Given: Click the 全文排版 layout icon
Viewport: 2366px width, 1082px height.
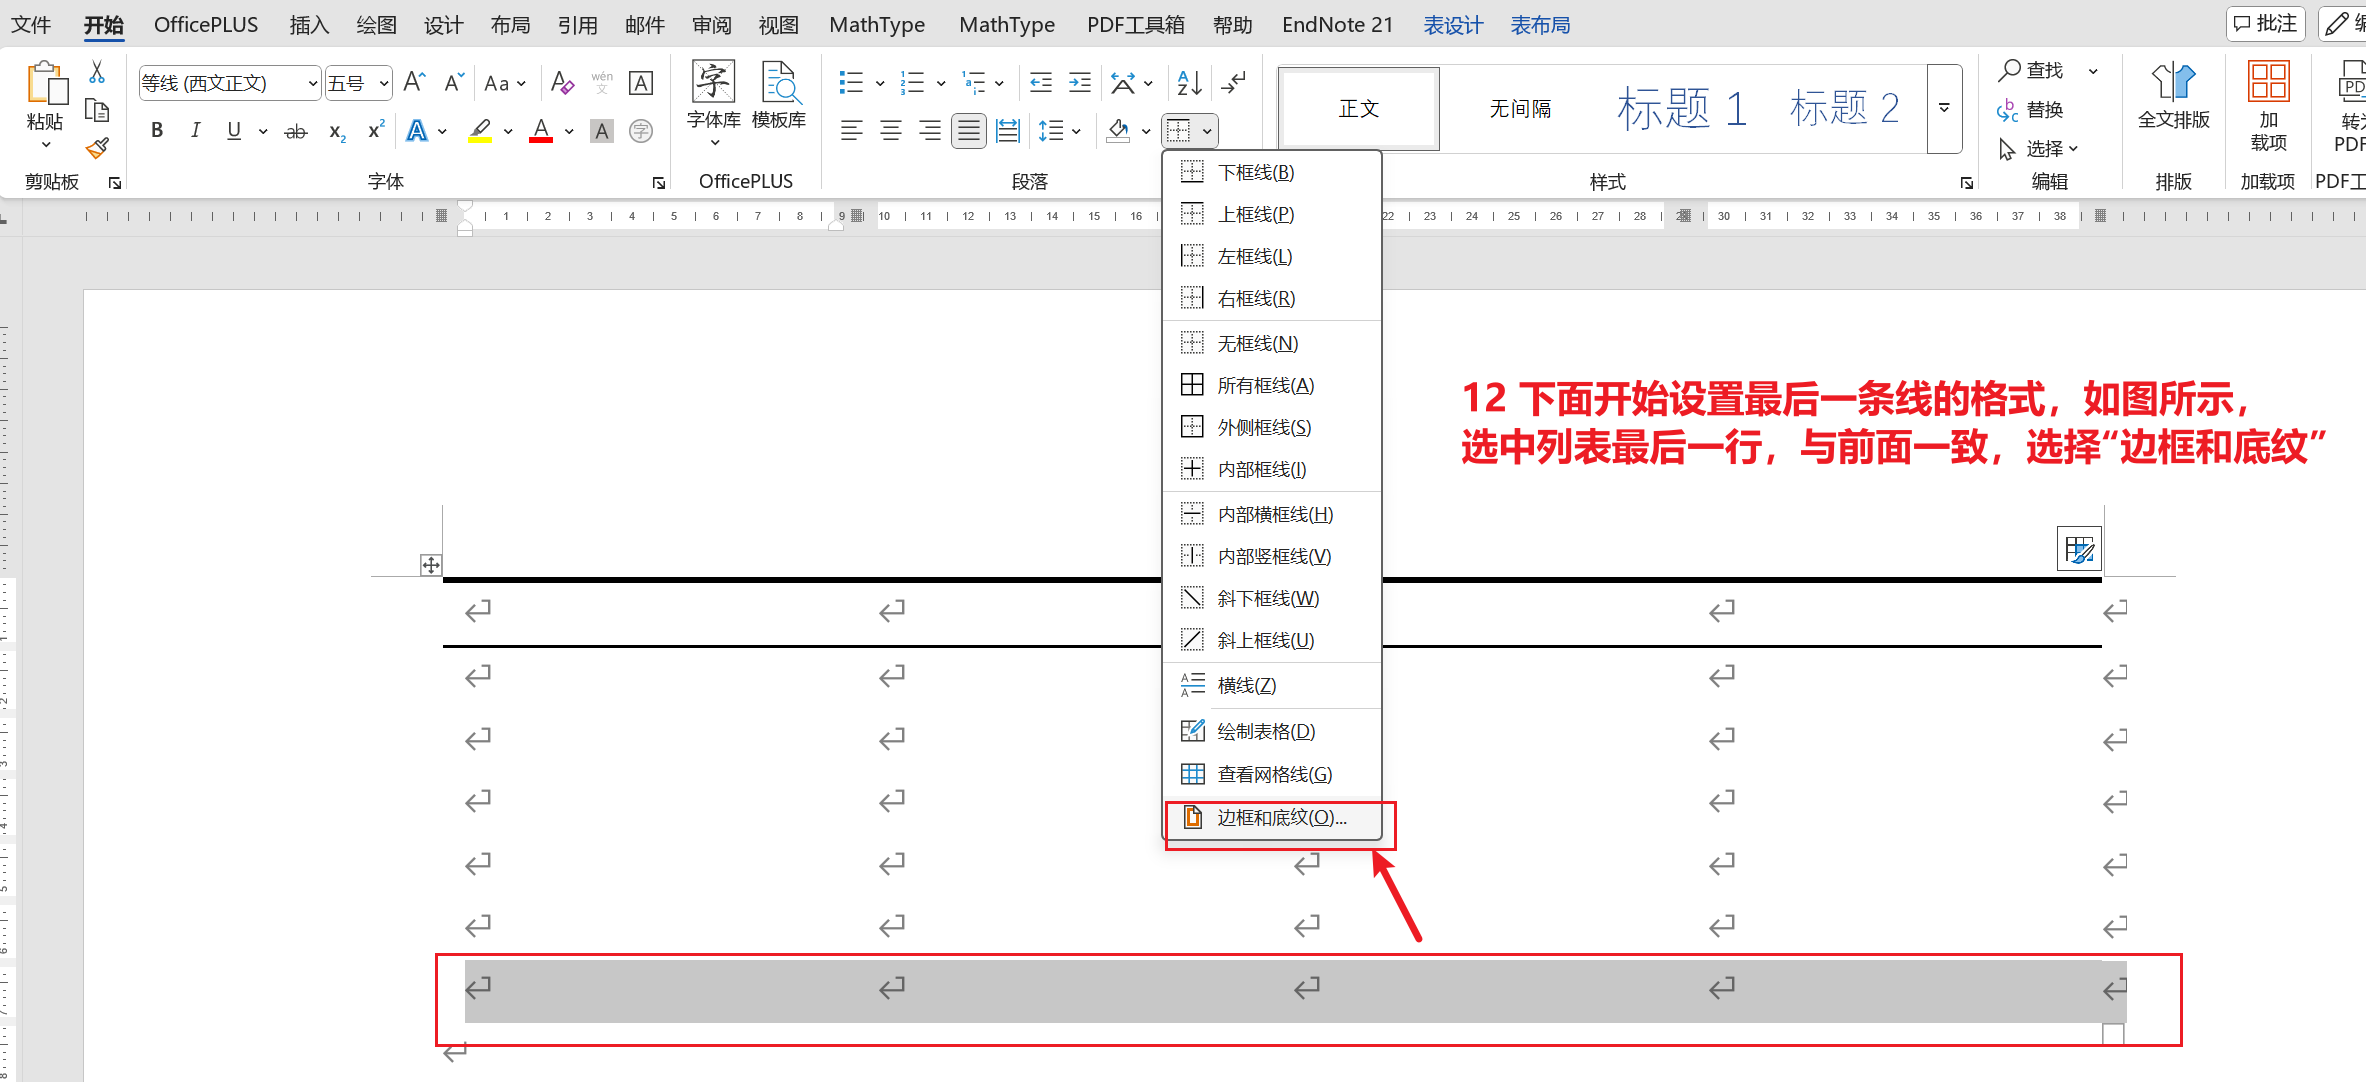Looking at the screenshot, I should (x=2173, y=97).
